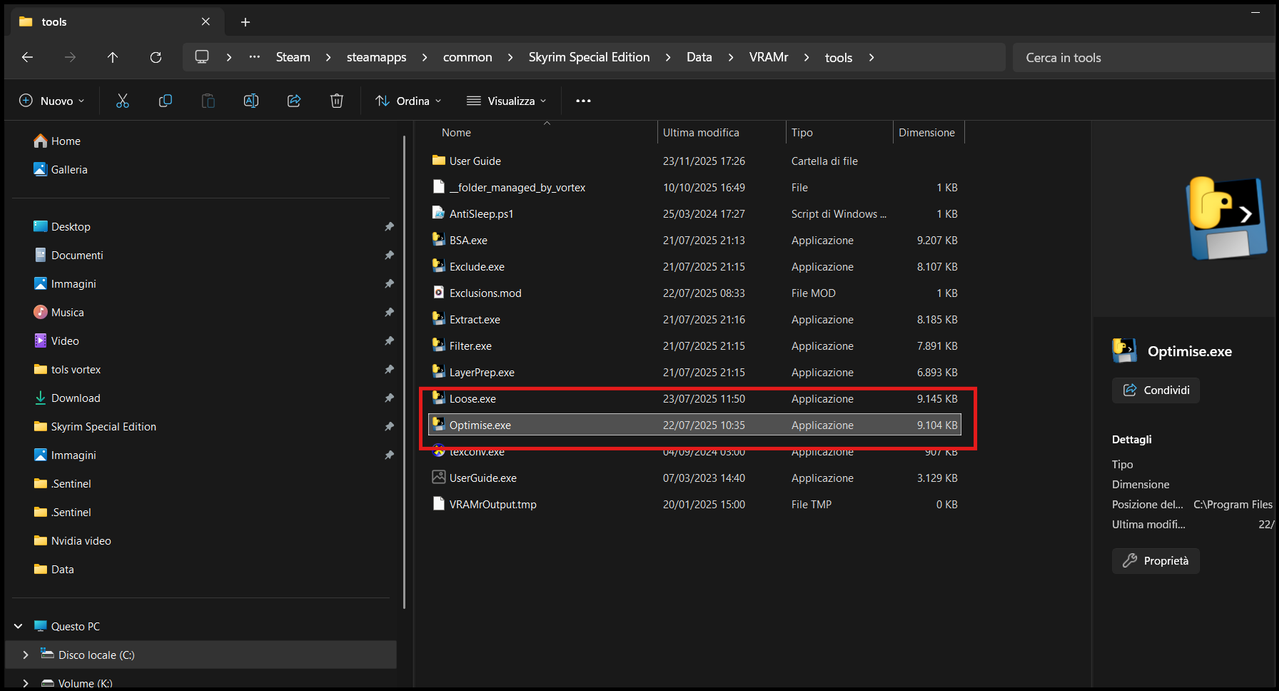
Task: Click Skyrim Special Edition breadcrumb
Action: click(589, 57)
